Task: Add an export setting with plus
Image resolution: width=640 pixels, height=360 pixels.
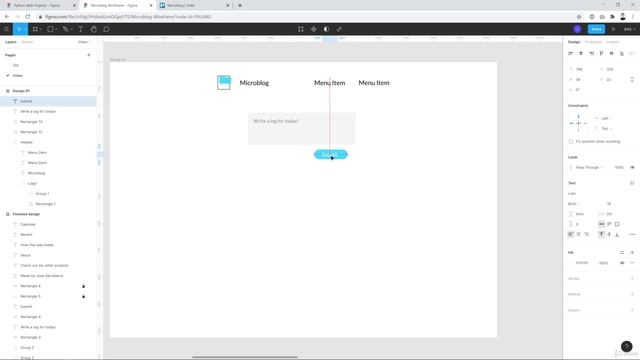Action: (x=632, y=310)
